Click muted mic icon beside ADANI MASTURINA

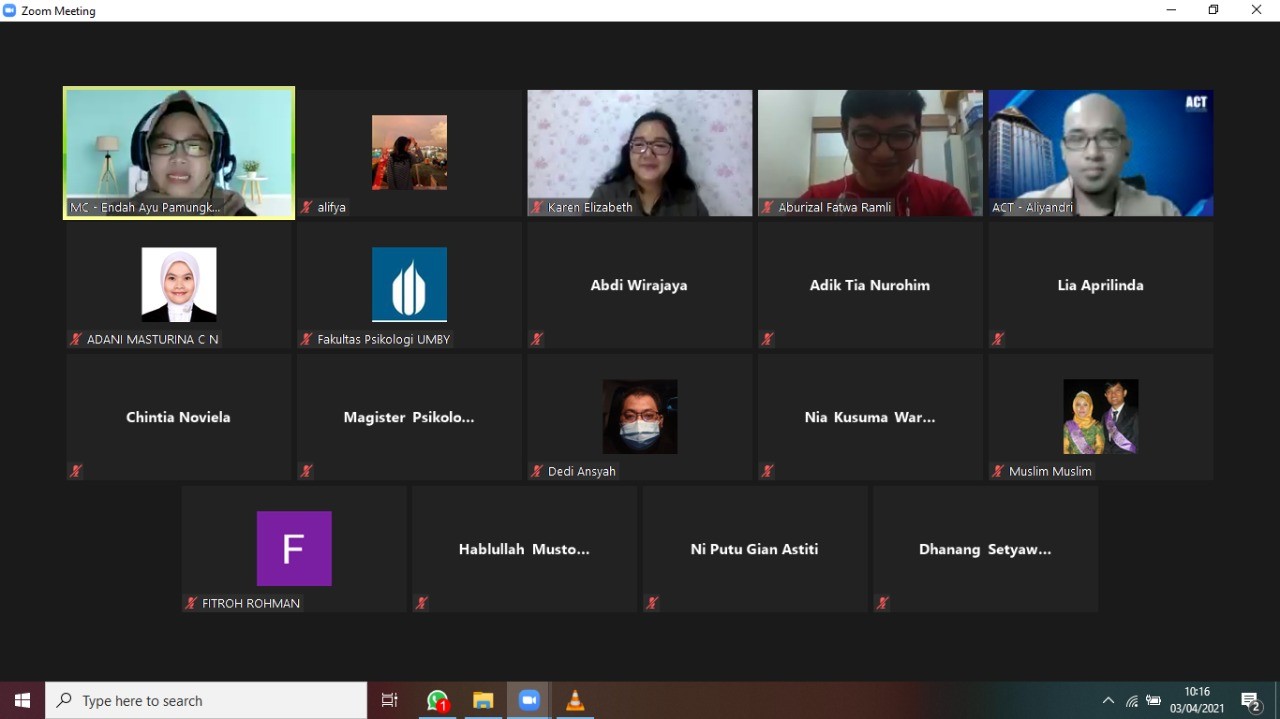(76, 339)
